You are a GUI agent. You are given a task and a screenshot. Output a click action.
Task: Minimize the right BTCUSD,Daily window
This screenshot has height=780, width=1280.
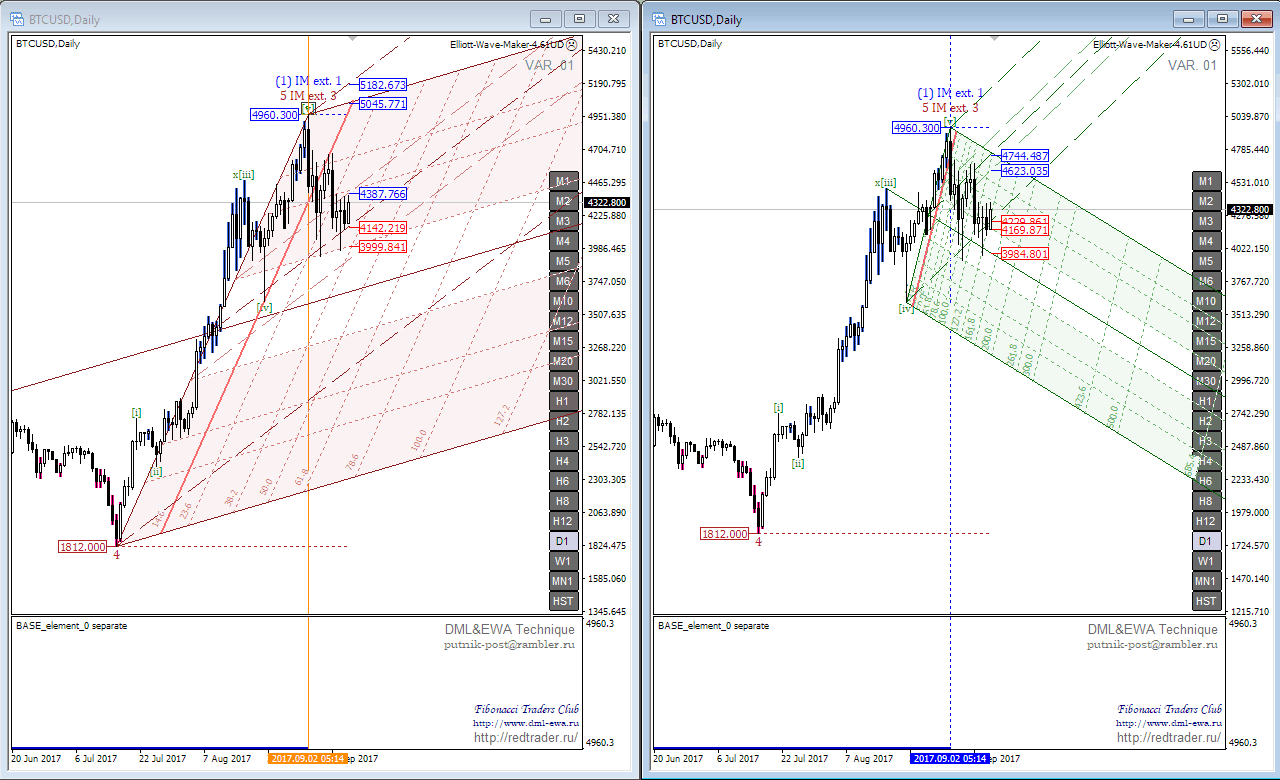click(x=1188, y=18)
